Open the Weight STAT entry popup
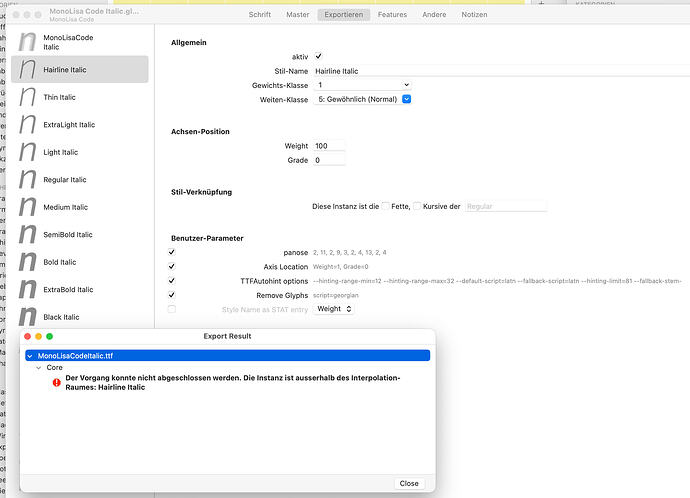This screenshot has height=498, width=690. tap(334, 309)
